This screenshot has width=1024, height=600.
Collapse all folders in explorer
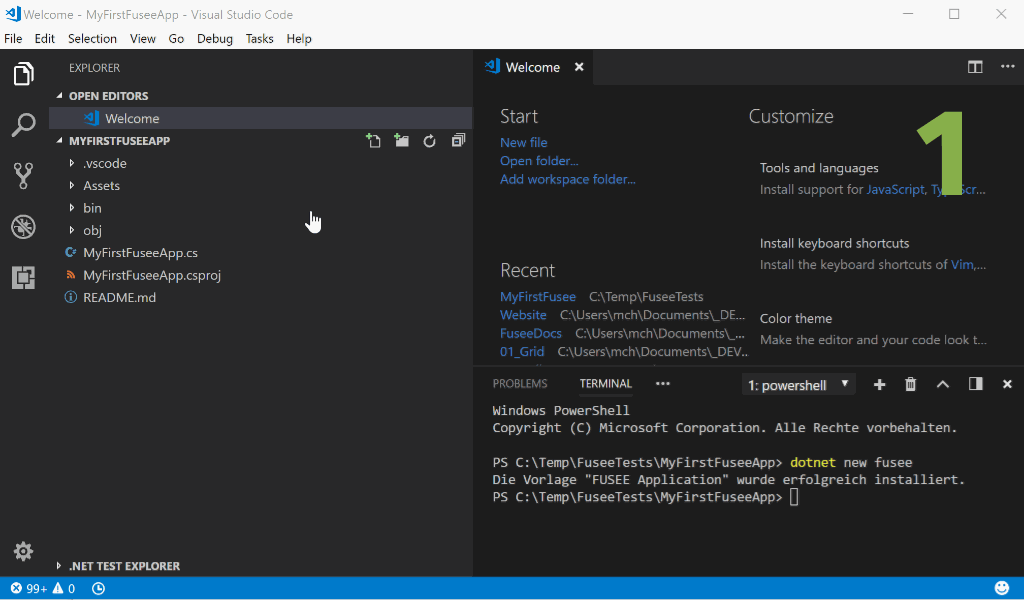tap(458, 140)
